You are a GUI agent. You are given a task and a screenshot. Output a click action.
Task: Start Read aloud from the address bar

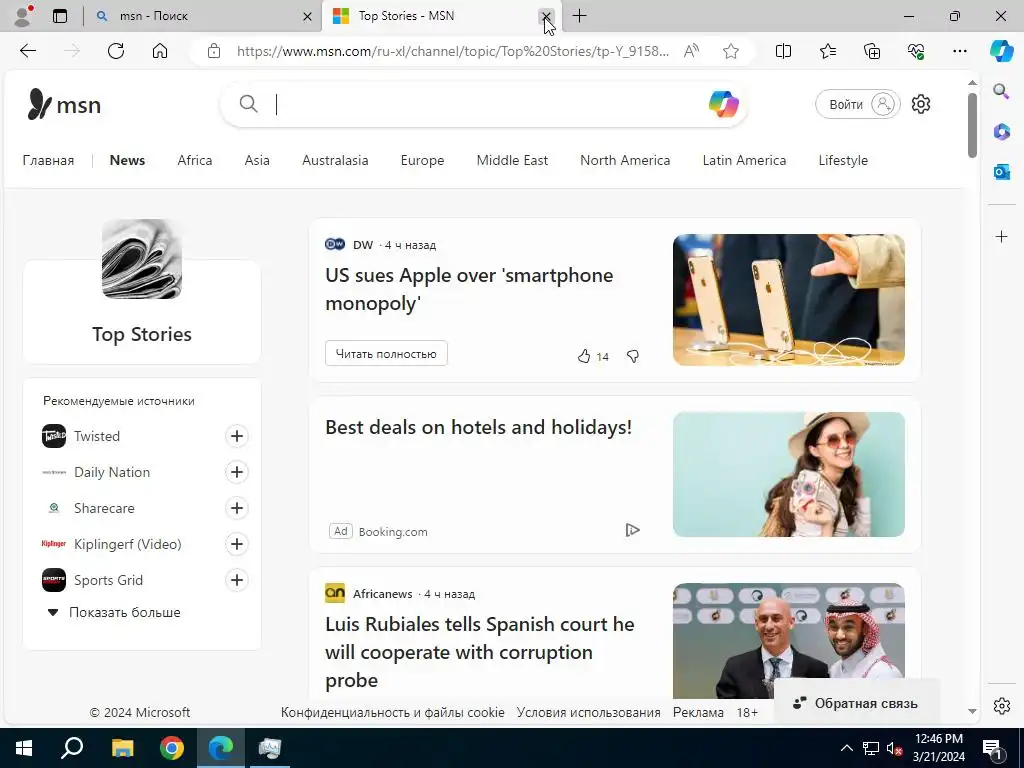tap(691, 51)
